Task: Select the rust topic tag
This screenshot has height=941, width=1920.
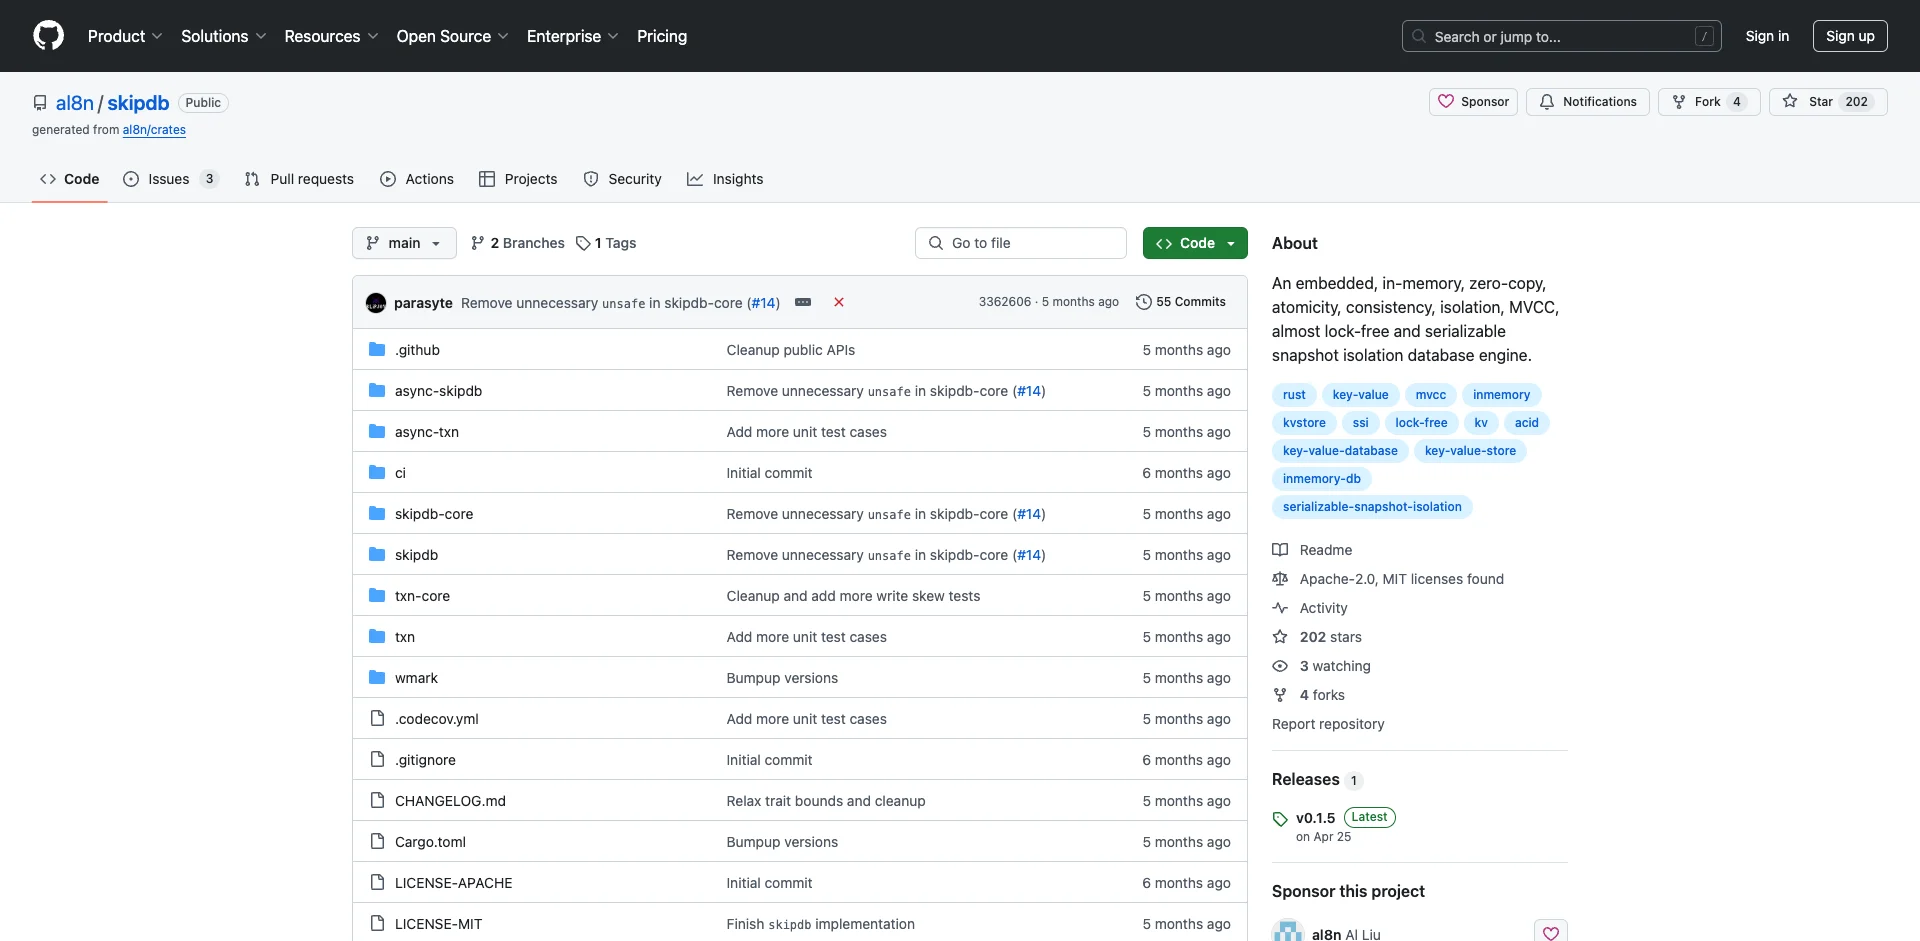Action: [x=1294, y=395]
